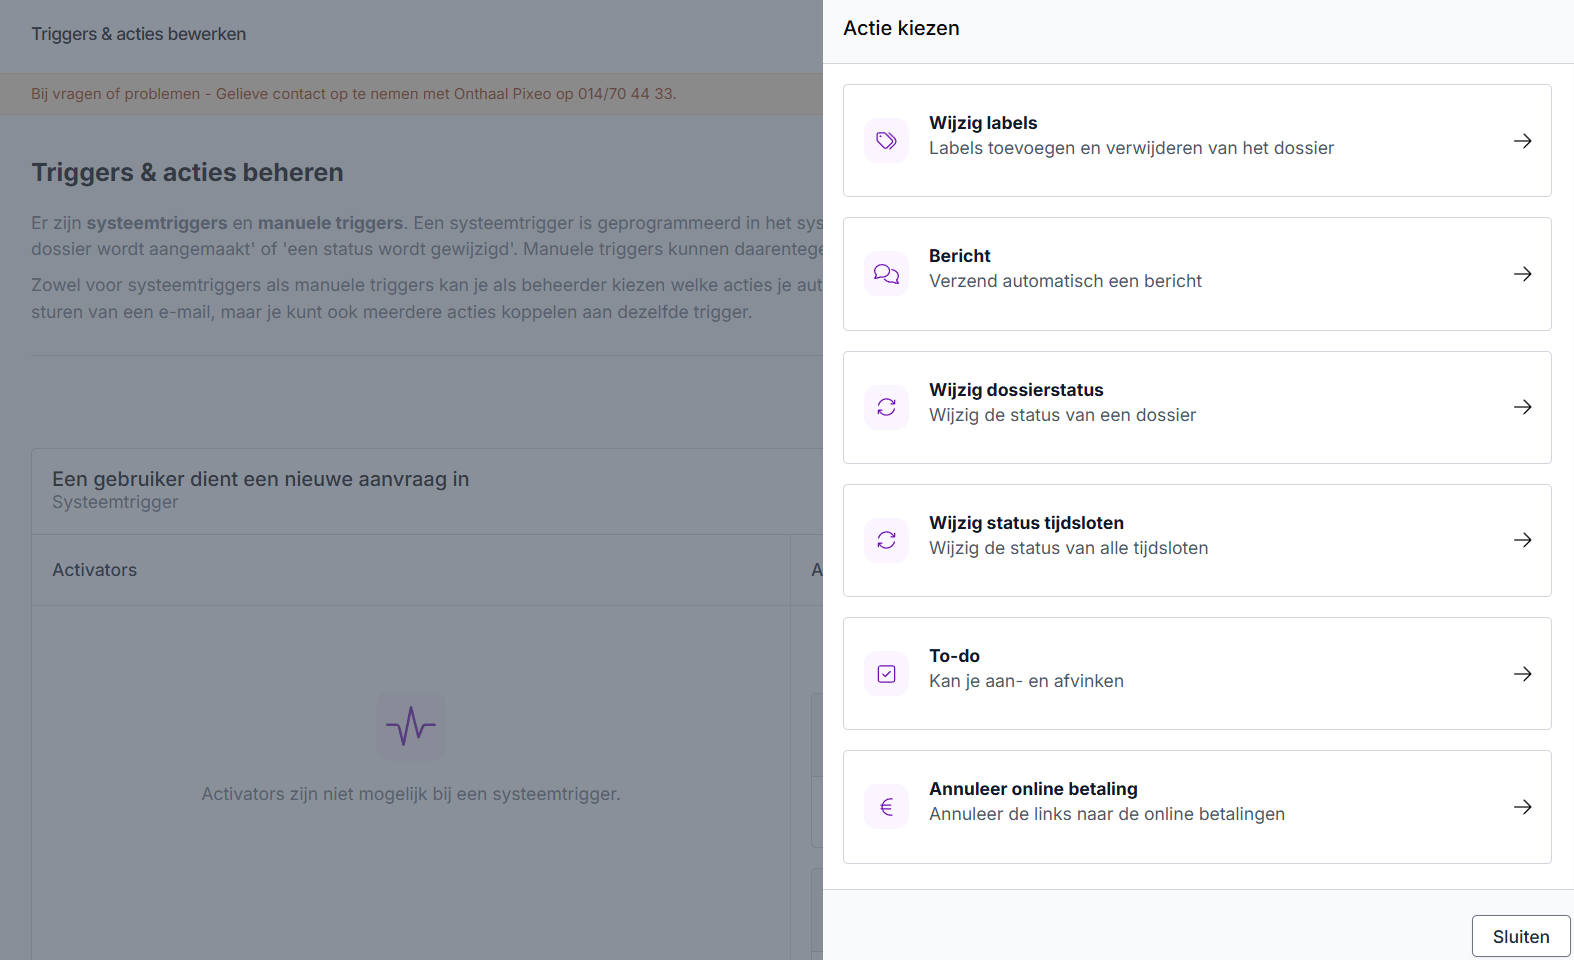
Task: Click the chat bubbles icon for Bericht
Action: 886,274
